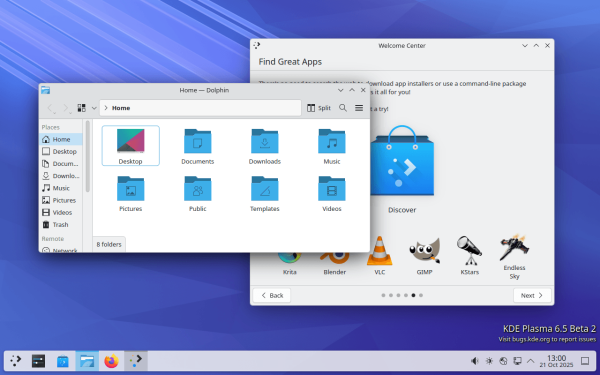Switch to Welcome Center taskbar entry
This screenshot has height=375, width=600.
(135, 360)
